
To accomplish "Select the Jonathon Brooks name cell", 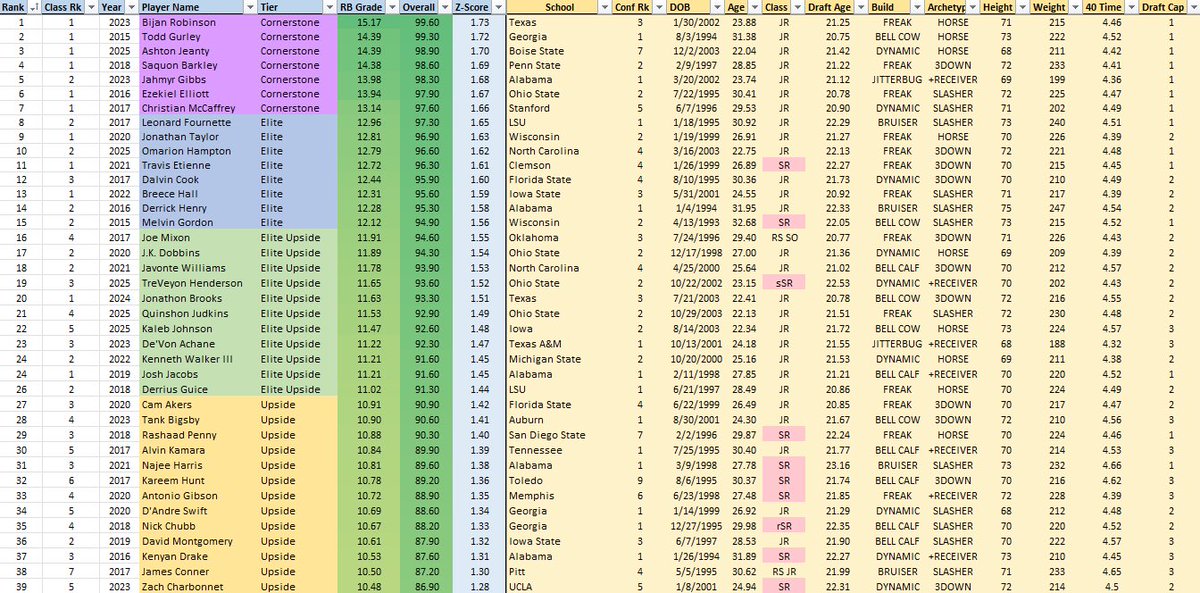I will click(x=198, y=298).
